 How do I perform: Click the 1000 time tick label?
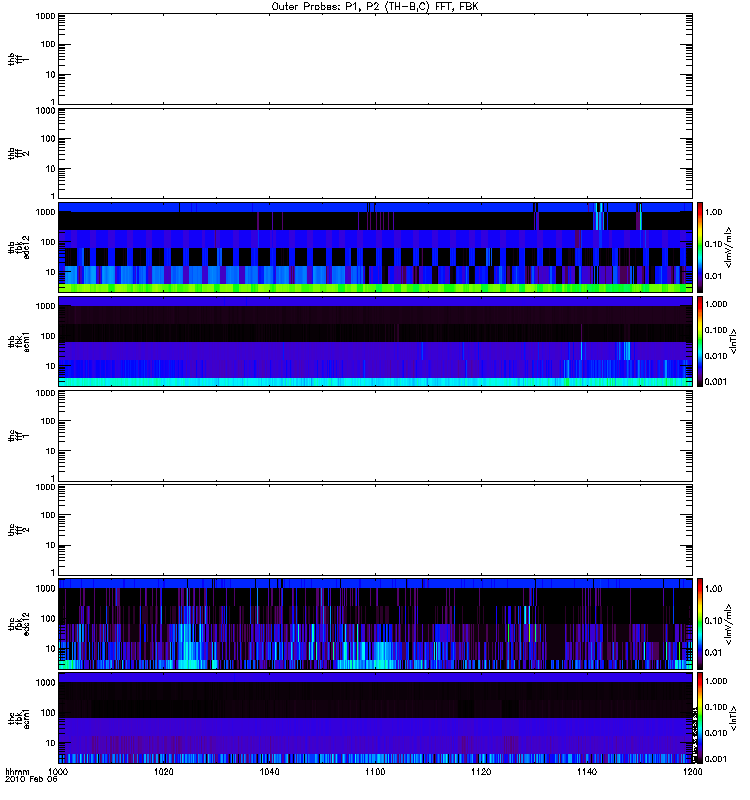pyautogui.click(x=58, y=771)
